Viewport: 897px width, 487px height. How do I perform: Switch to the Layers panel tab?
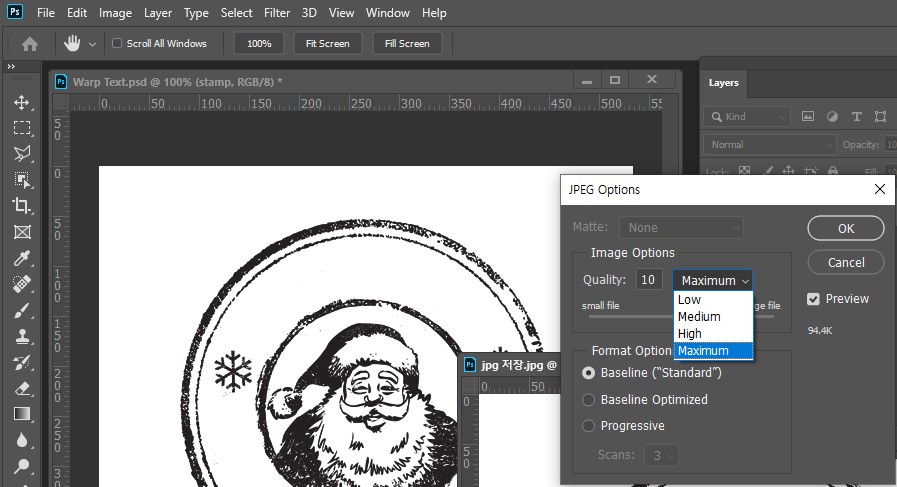click(x=724, y=83)
